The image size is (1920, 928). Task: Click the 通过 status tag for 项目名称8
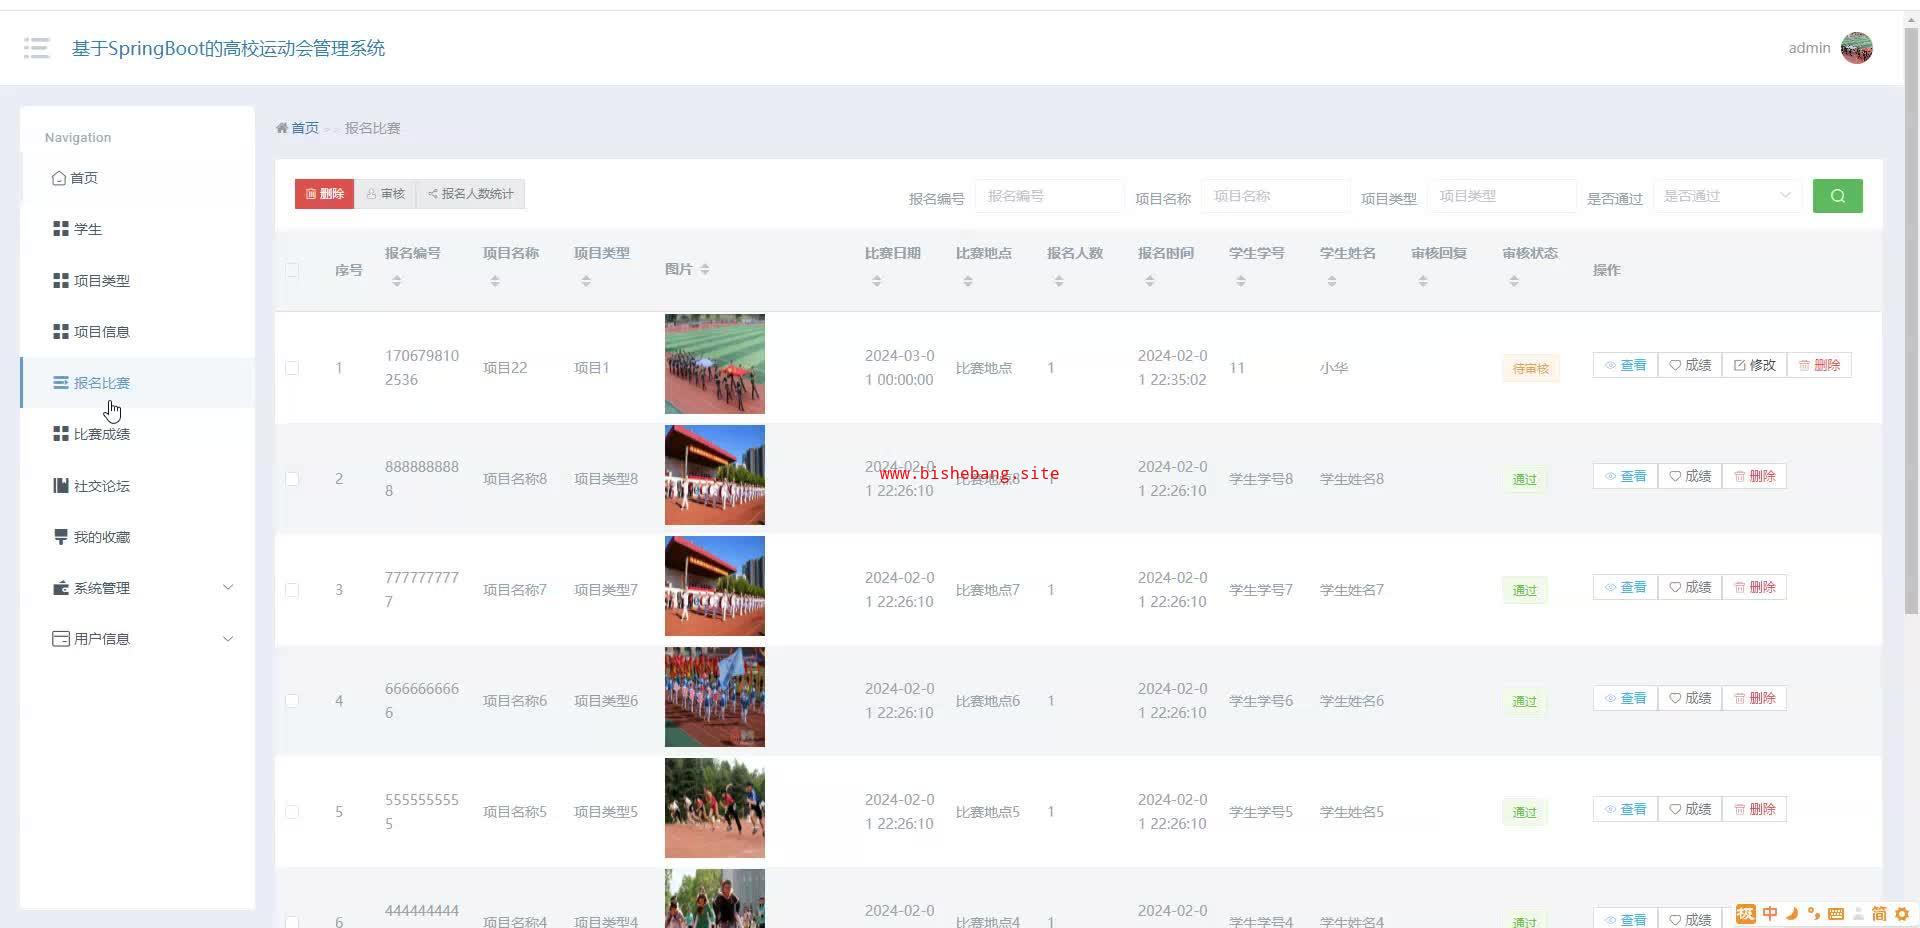click(x=1524, y=480)
